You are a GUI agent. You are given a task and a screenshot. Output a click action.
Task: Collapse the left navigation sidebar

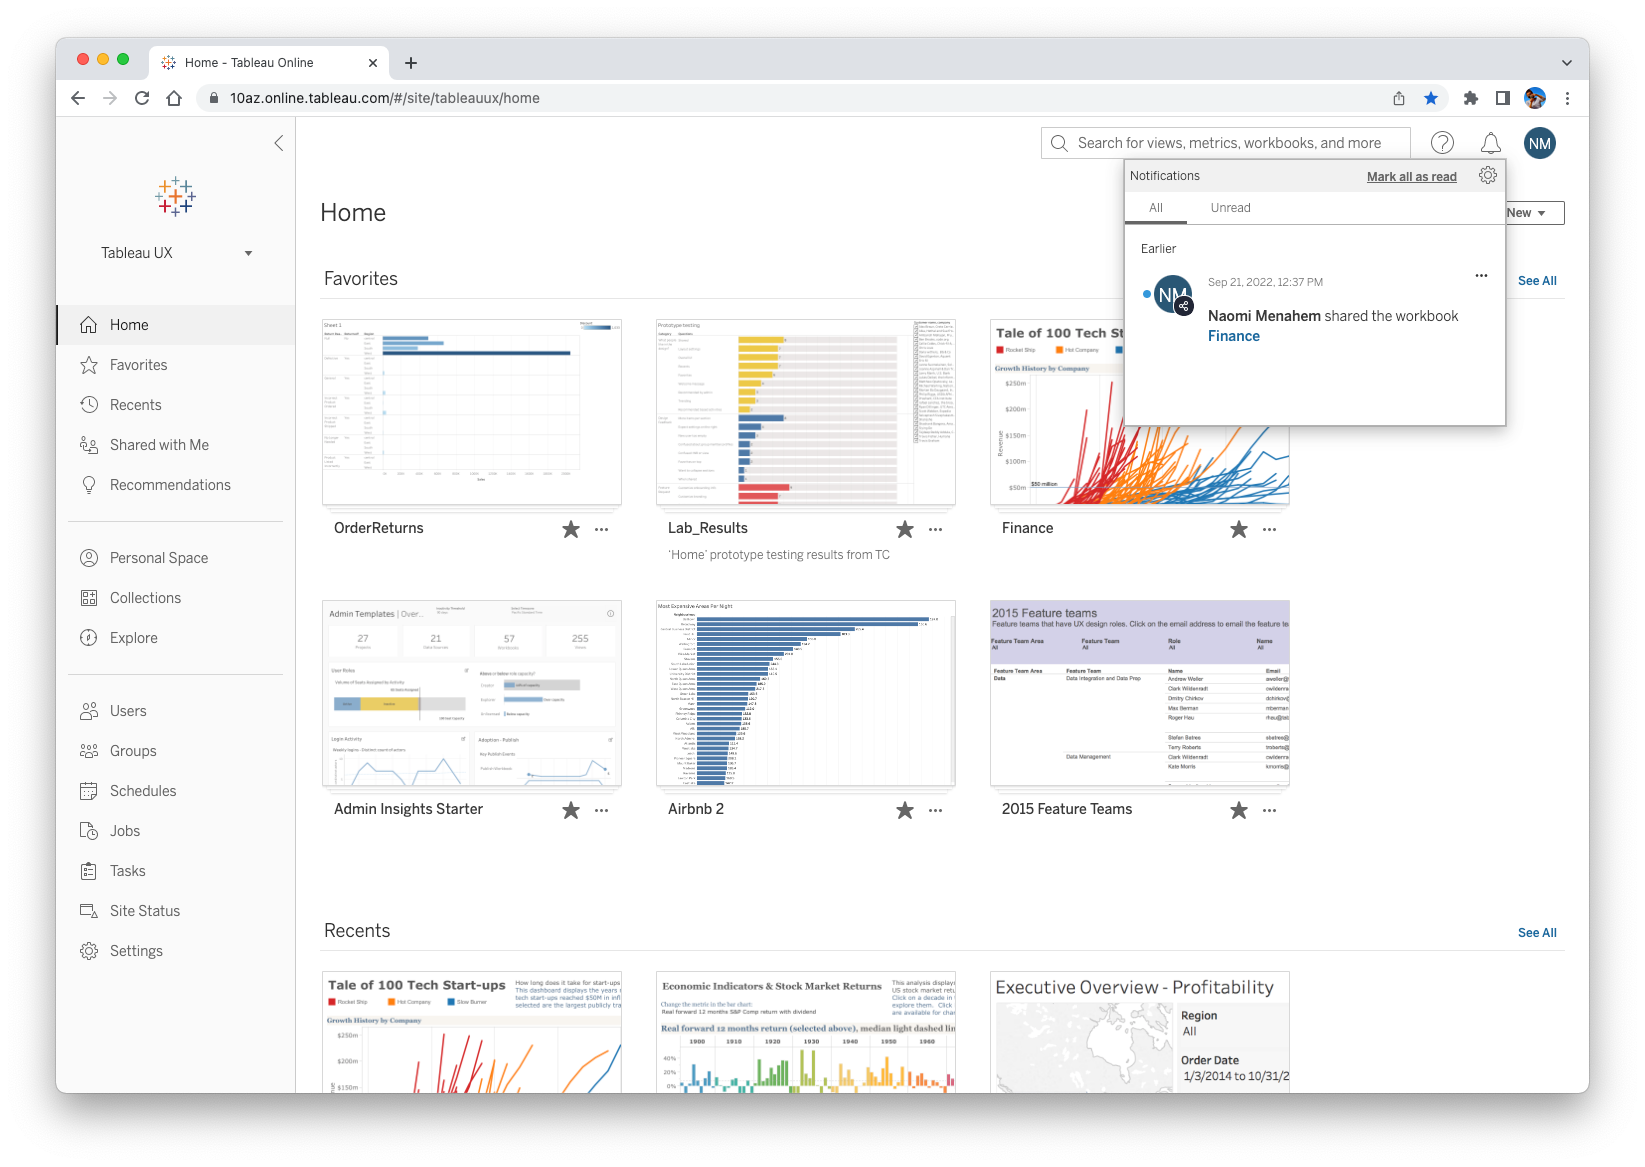pyautogui.click(x=279, y=143)
